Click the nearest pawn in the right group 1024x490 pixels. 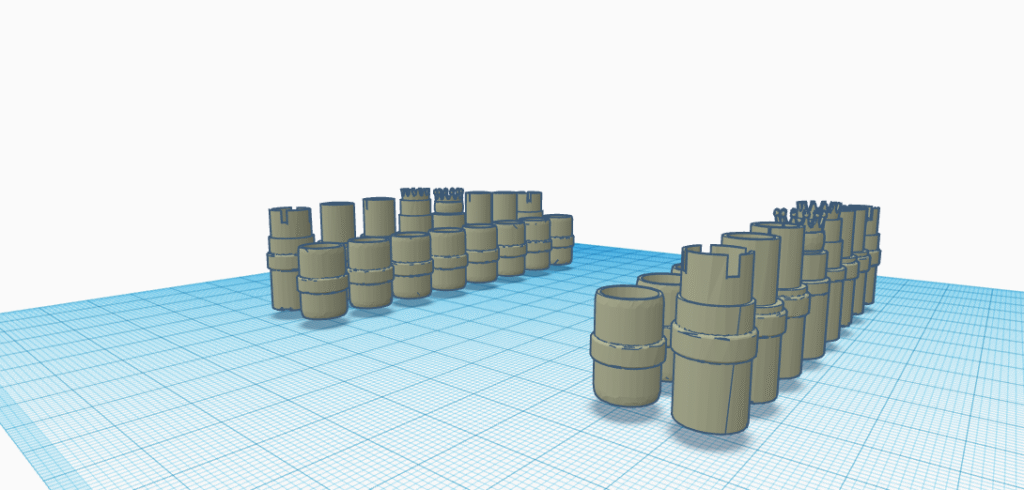click(x=628, y=347)
